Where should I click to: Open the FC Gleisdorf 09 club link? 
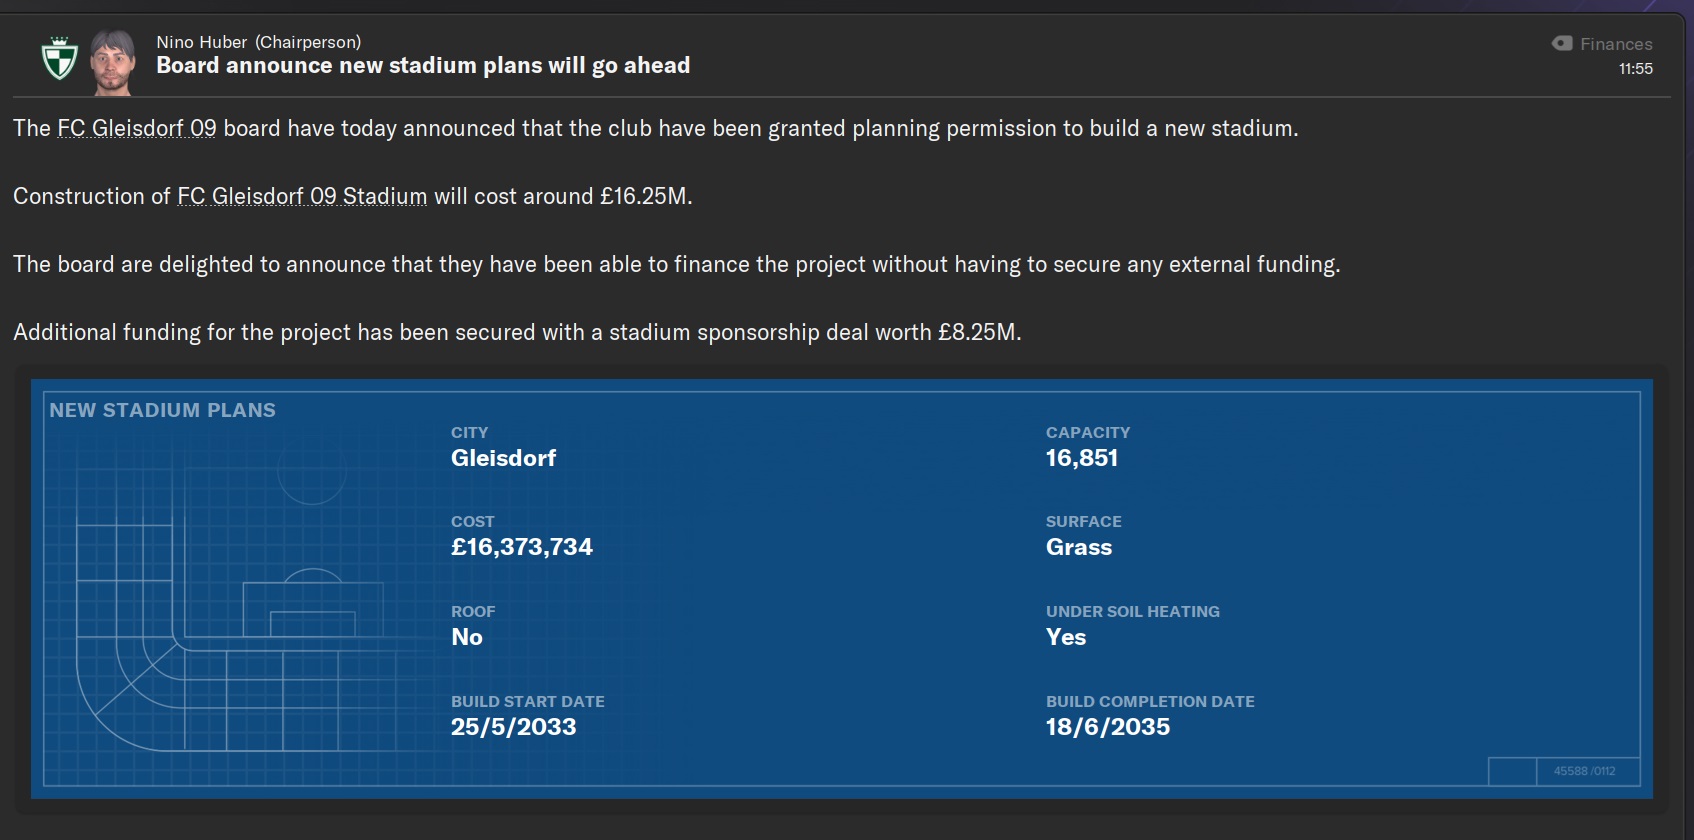point(136,129)
